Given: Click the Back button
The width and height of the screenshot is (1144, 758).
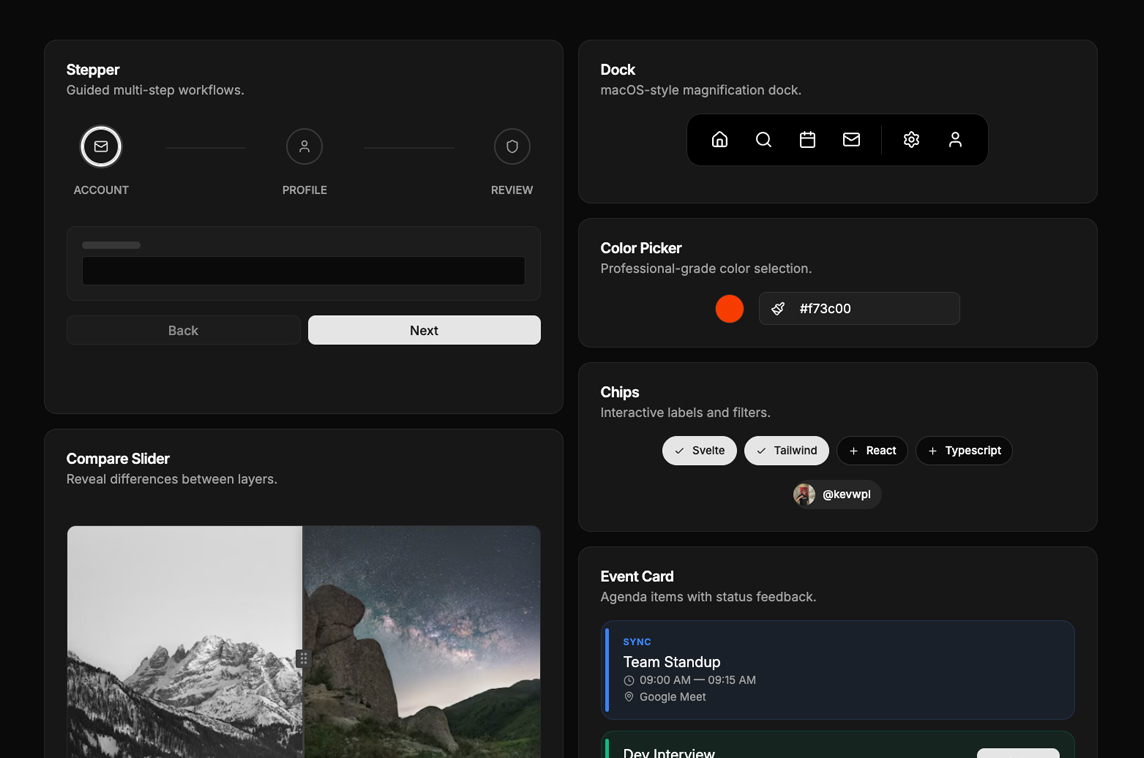Looking at the screenshot, I should 183,330.
